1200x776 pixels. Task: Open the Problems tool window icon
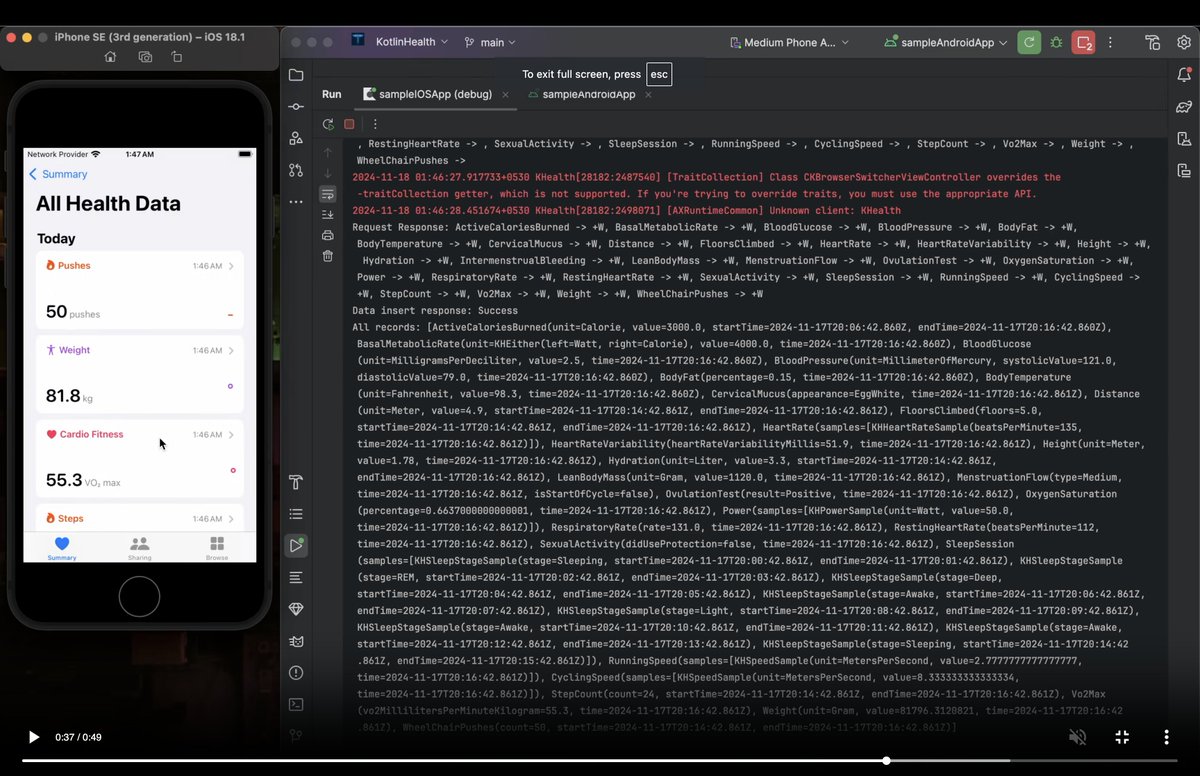pyautogui.click(x=296, y=672)
